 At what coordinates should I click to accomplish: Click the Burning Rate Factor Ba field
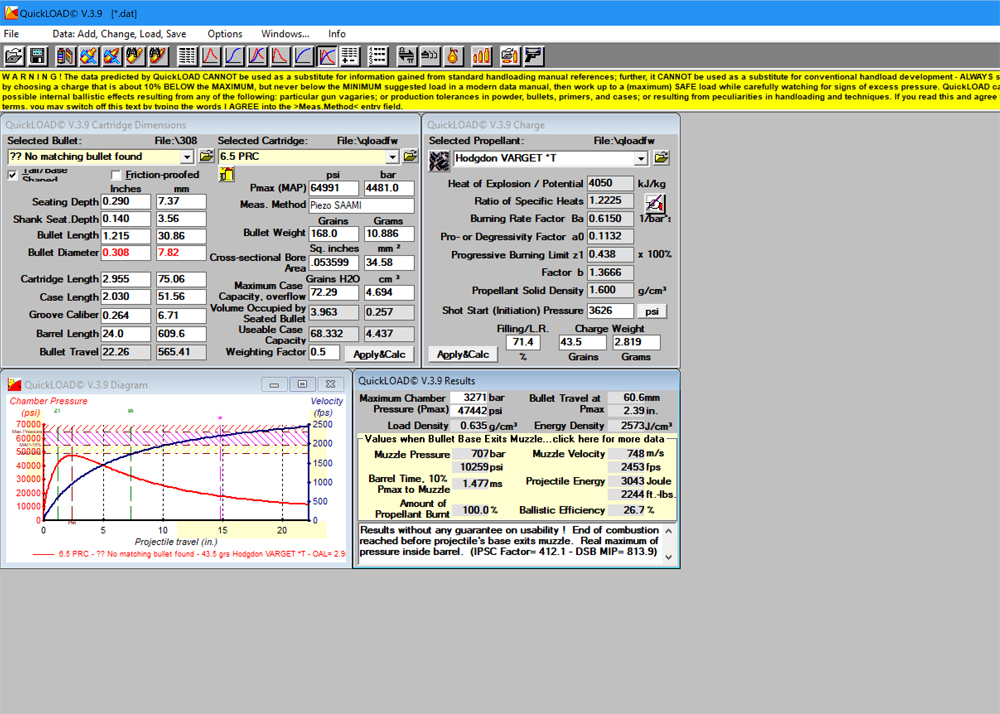coord(610,219)
